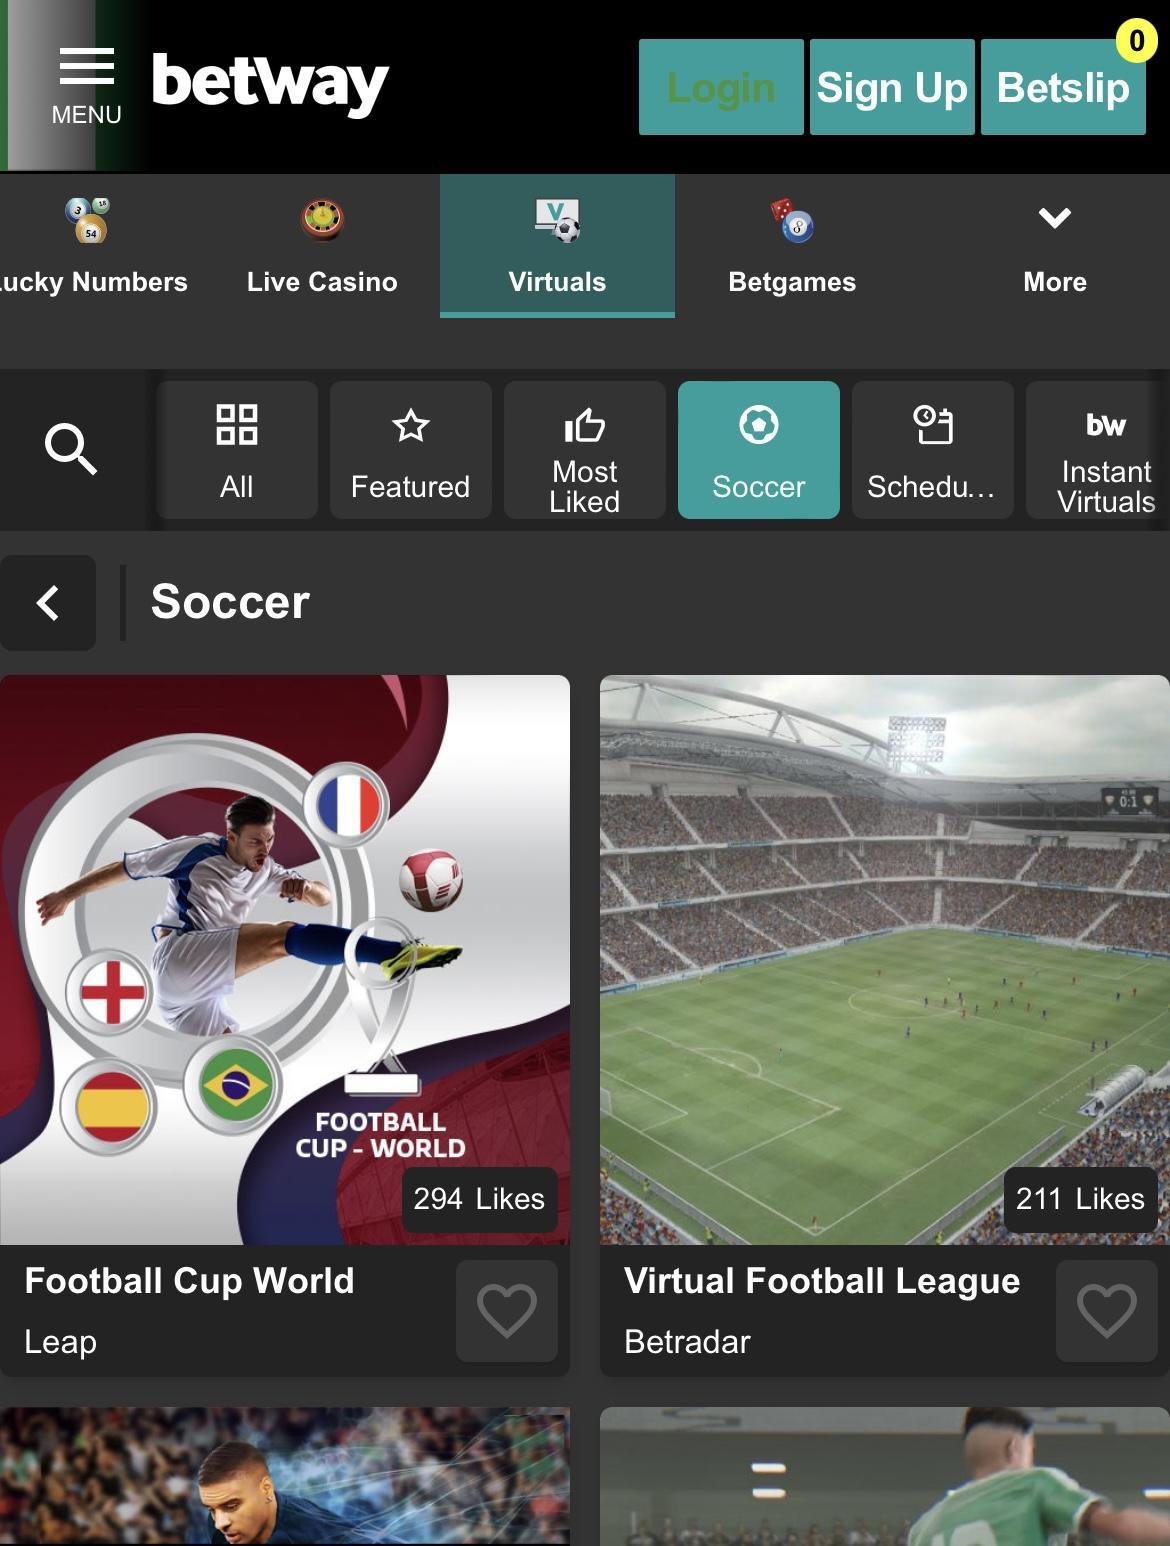The height and width of the screenshot is (1546, 1170).
Task: Expand the More categories chevron
Action: [x=1055, y=246]
